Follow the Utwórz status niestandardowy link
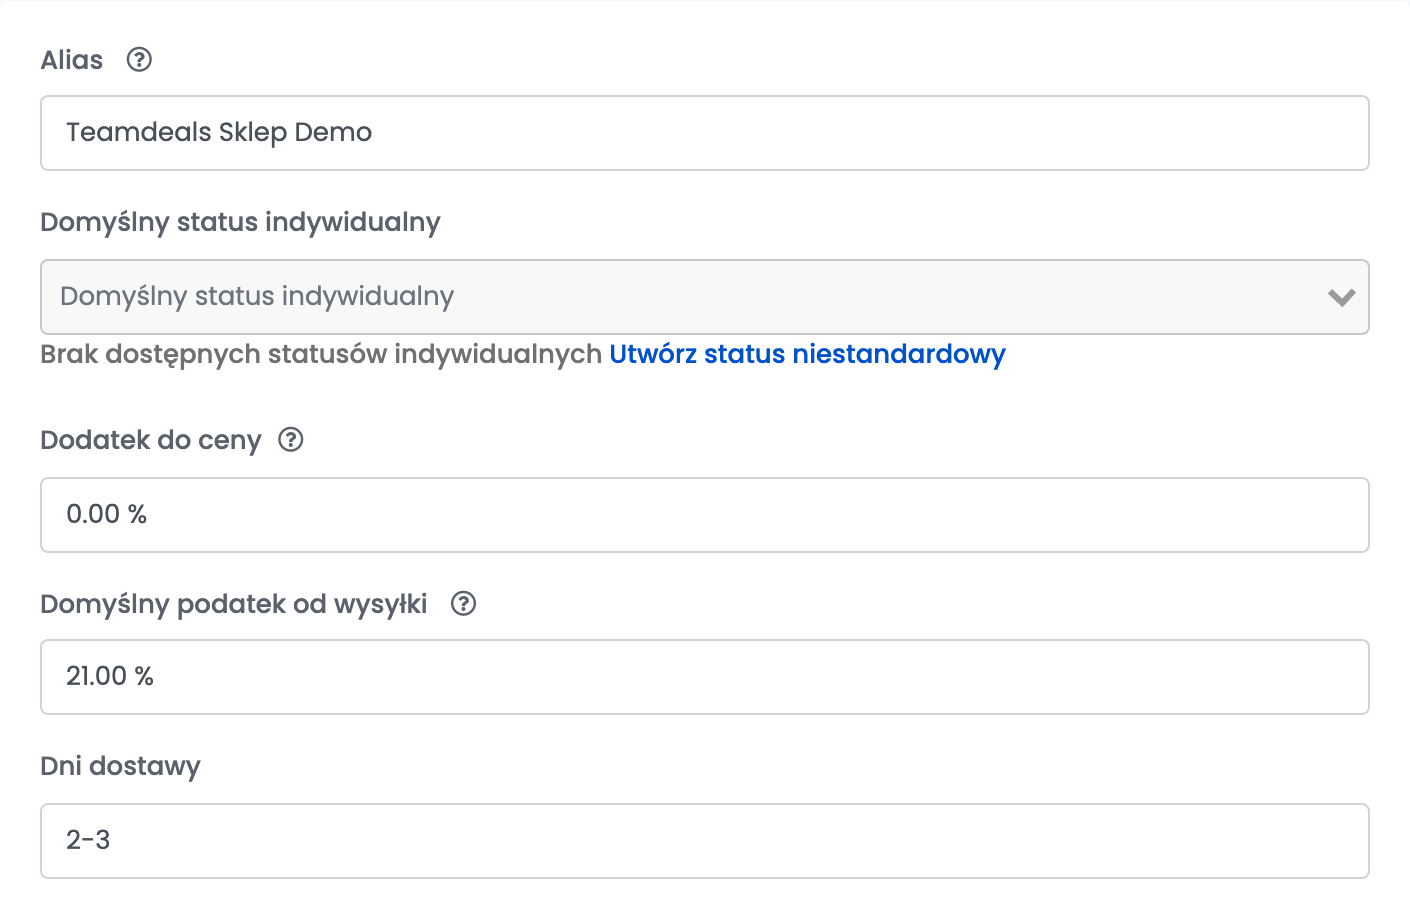The height and width of the screenshot is (916, 1410). [x=807, y=354]
